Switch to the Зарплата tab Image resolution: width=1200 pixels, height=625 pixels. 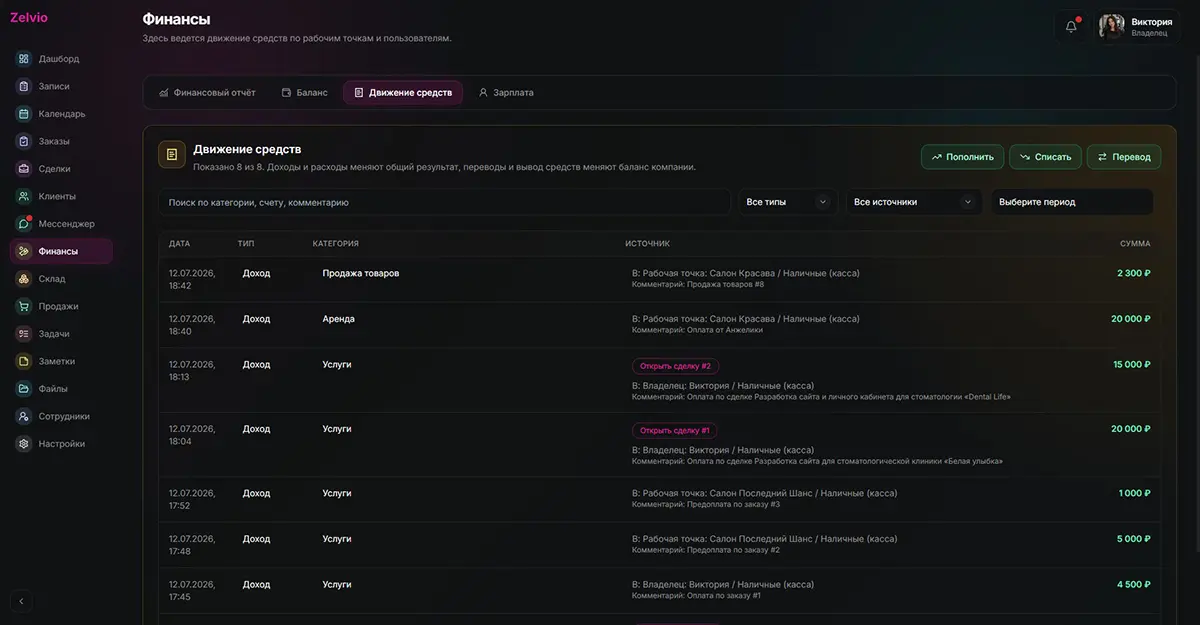[506, 93]
